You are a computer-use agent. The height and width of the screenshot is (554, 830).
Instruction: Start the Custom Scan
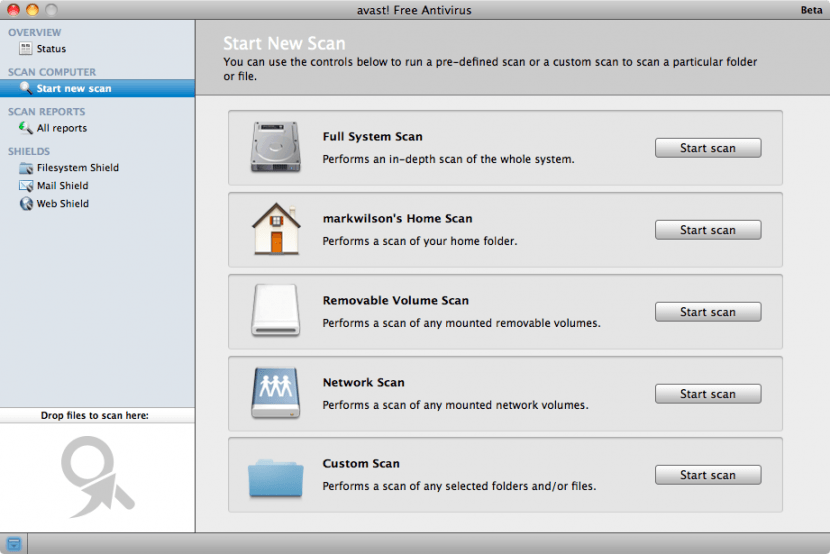click(708, 475)
